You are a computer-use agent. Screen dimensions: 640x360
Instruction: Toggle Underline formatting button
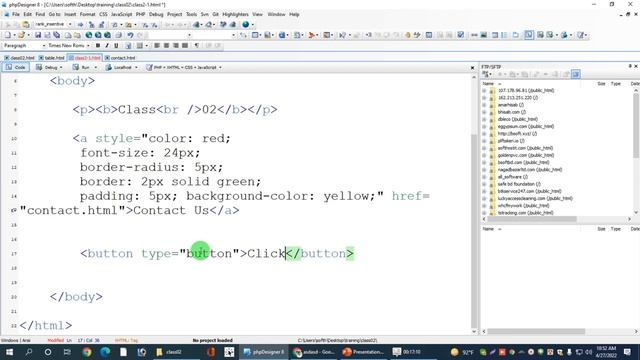116,46
